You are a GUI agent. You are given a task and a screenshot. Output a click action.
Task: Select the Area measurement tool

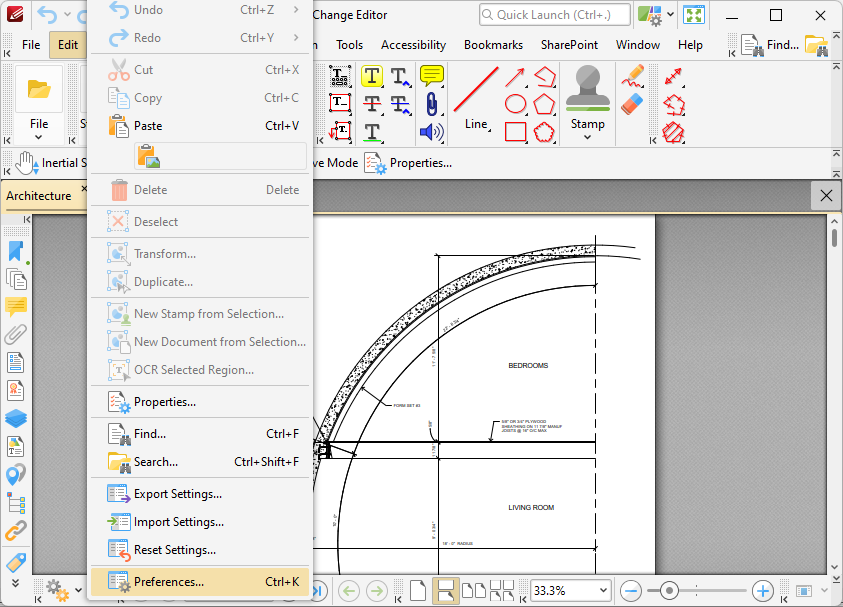point(674,132)
